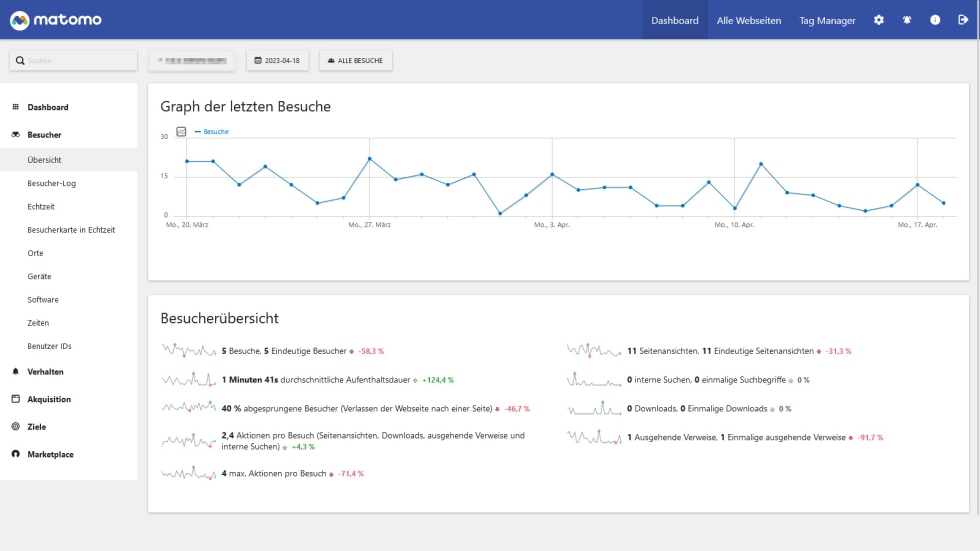Open Besucher-Log in the sidebar

click(x=52, y=183)
